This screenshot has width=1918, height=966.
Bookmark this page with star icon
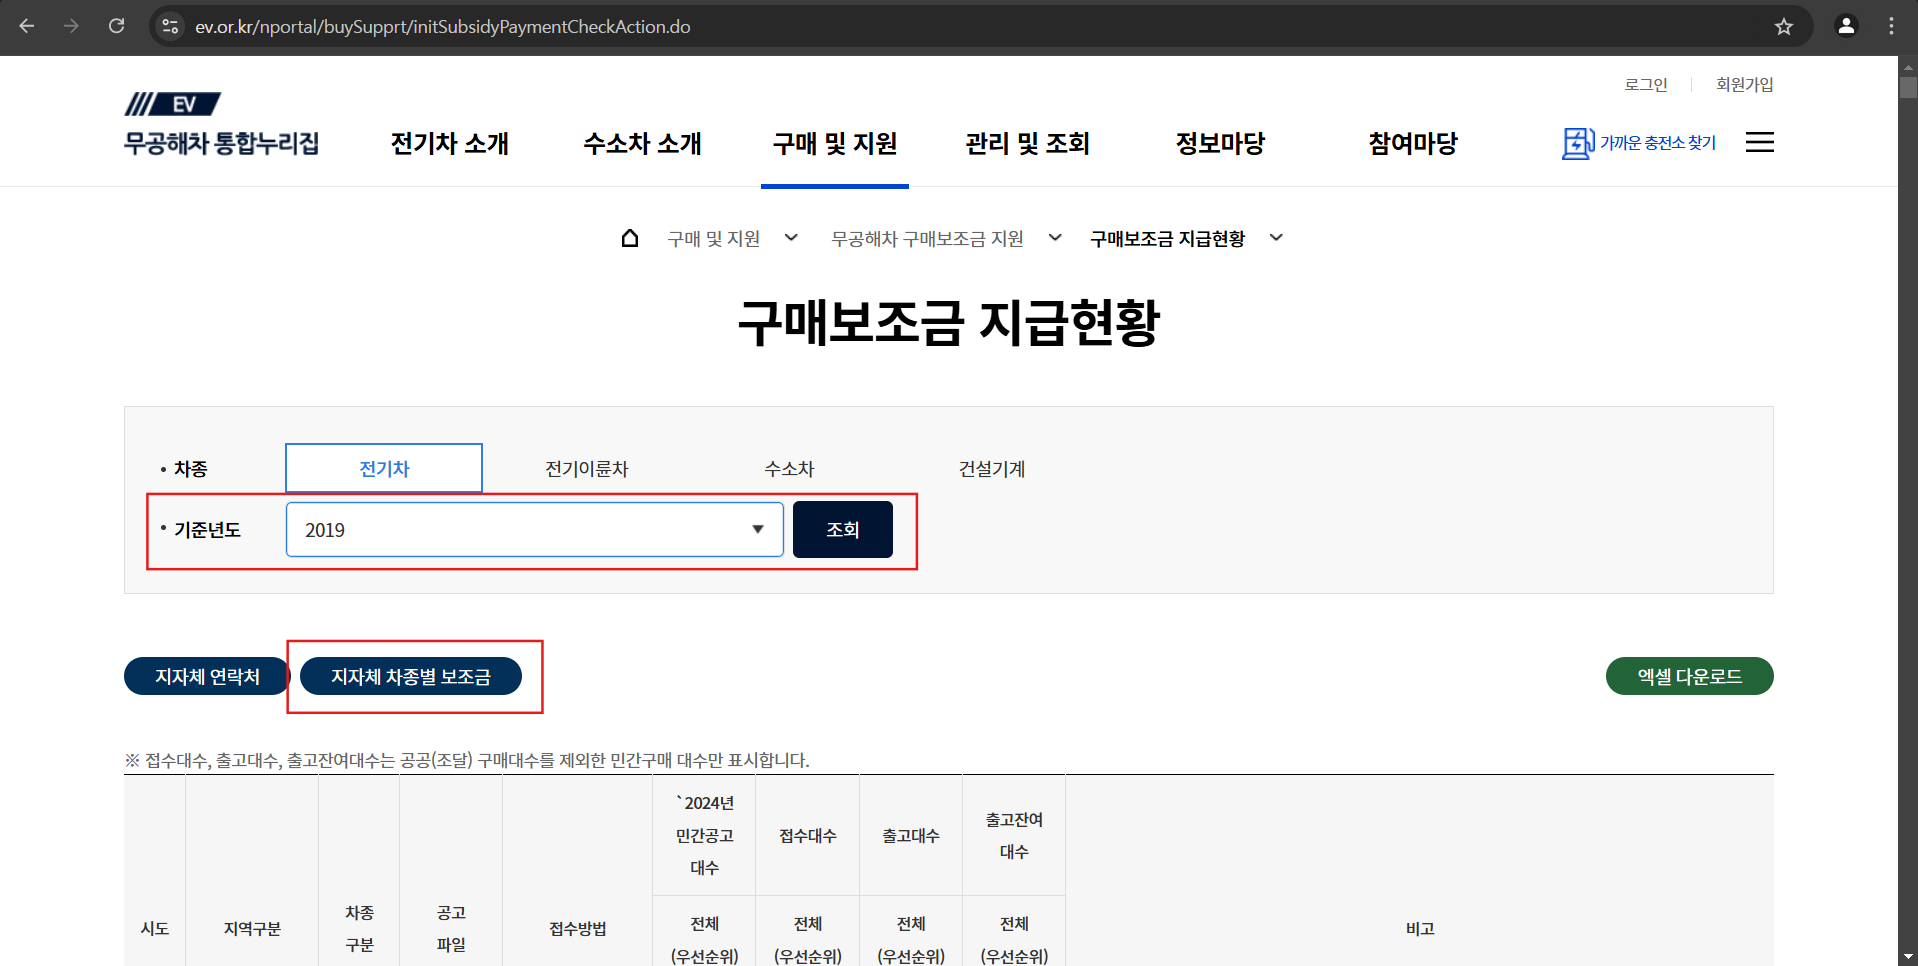1784,27
